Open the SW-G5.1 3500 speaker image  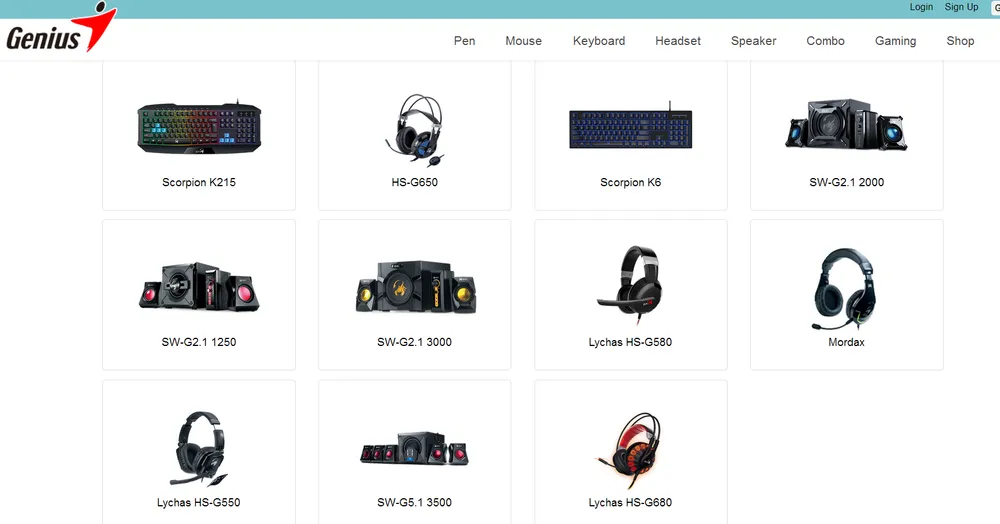point(415,448)
